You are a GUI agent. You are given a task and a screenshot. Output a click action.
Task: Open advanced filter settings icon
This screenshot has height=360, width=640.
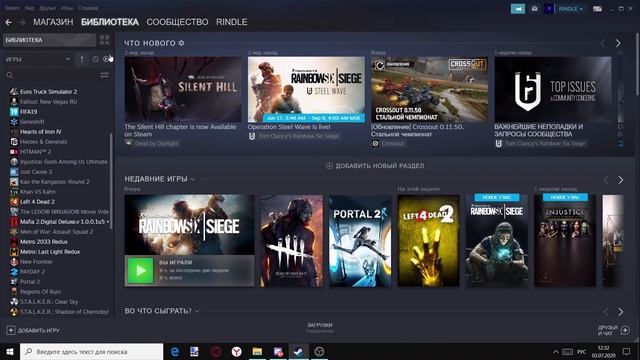(104, 75)
